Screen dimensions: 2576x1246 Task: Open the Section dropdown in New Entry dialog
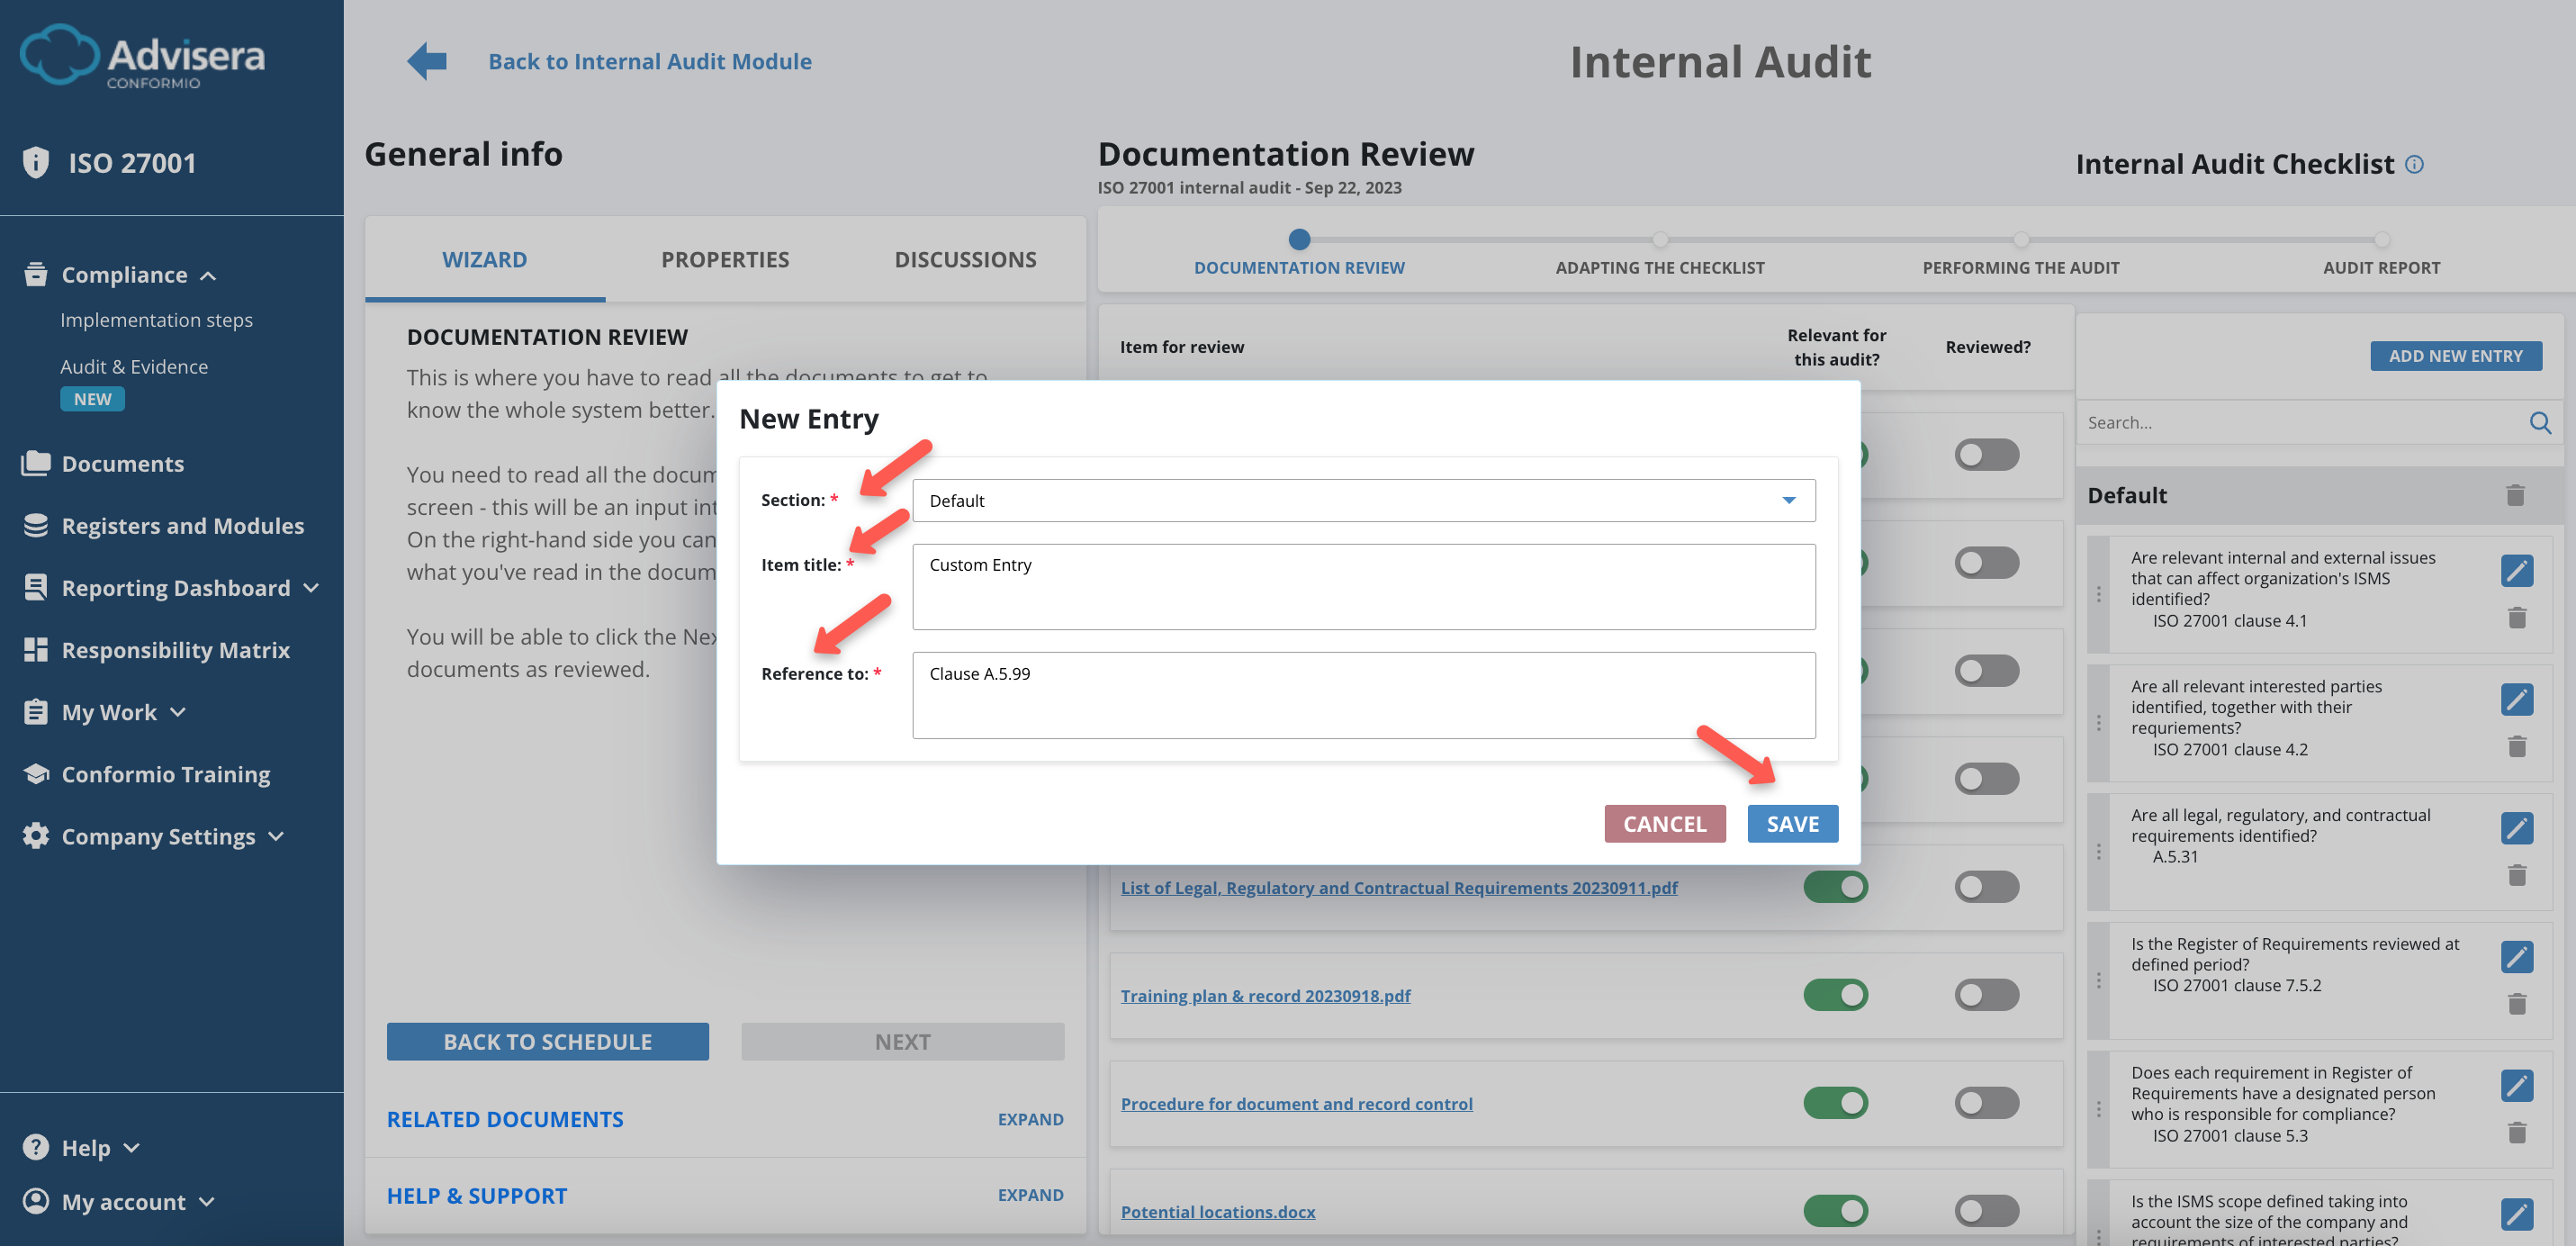point(1789,500)
